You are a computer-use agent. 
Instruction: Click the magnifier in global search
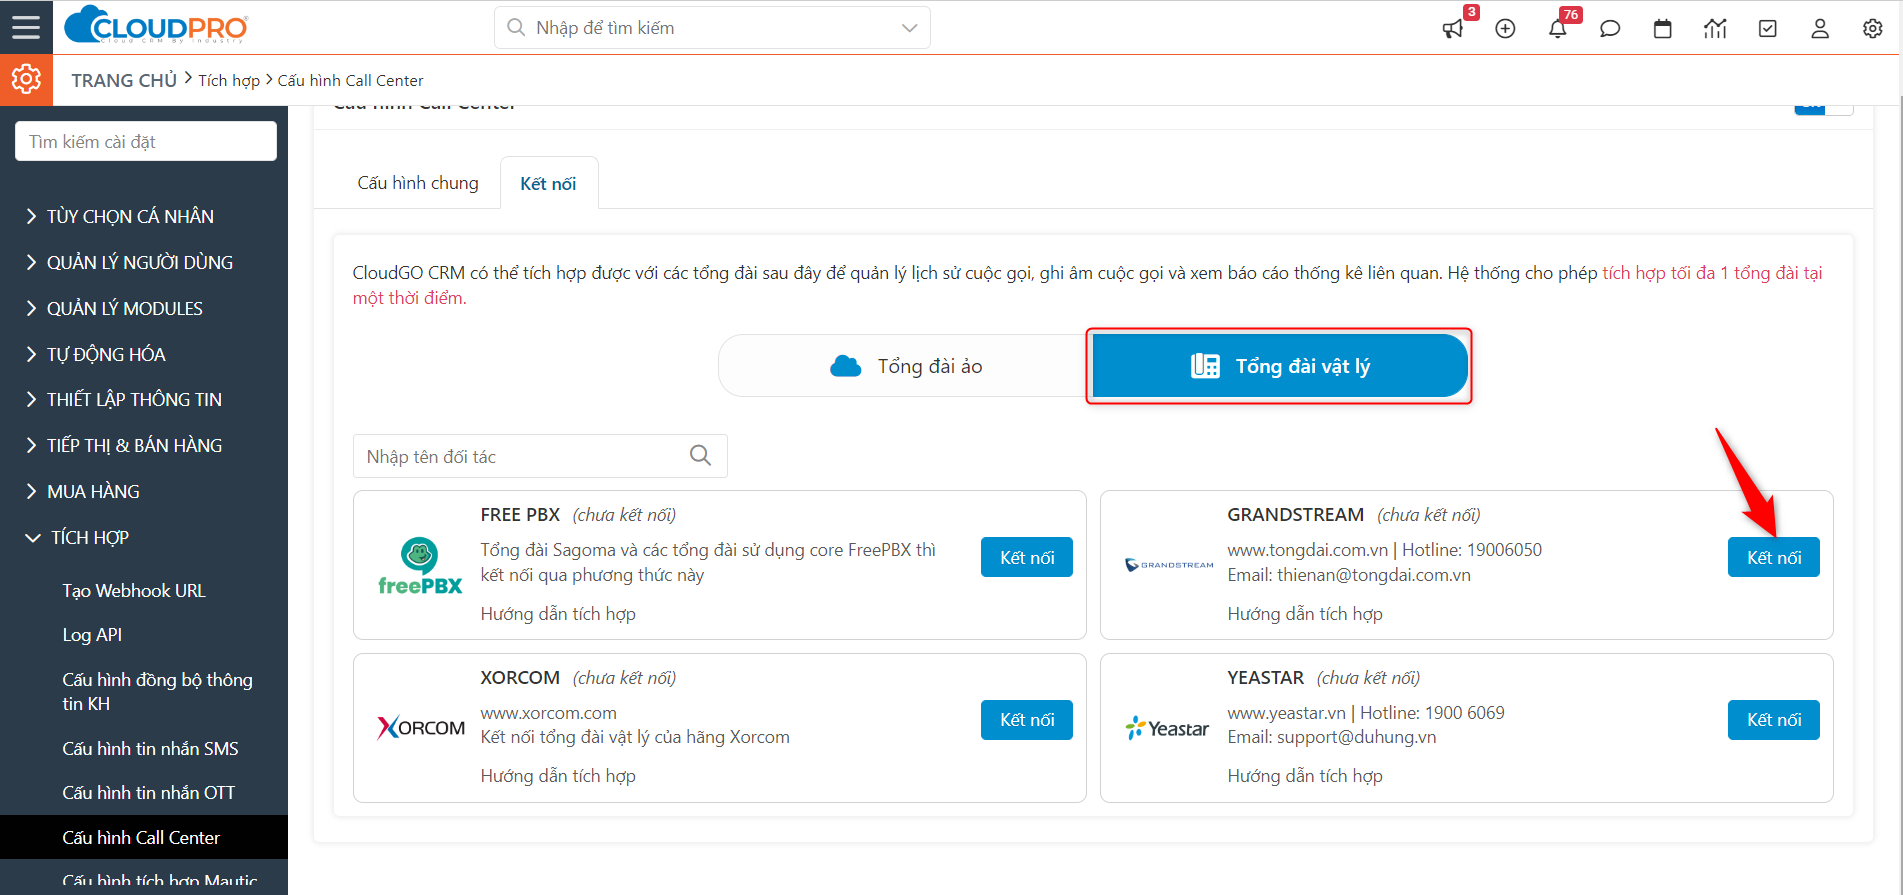(516, 27)
